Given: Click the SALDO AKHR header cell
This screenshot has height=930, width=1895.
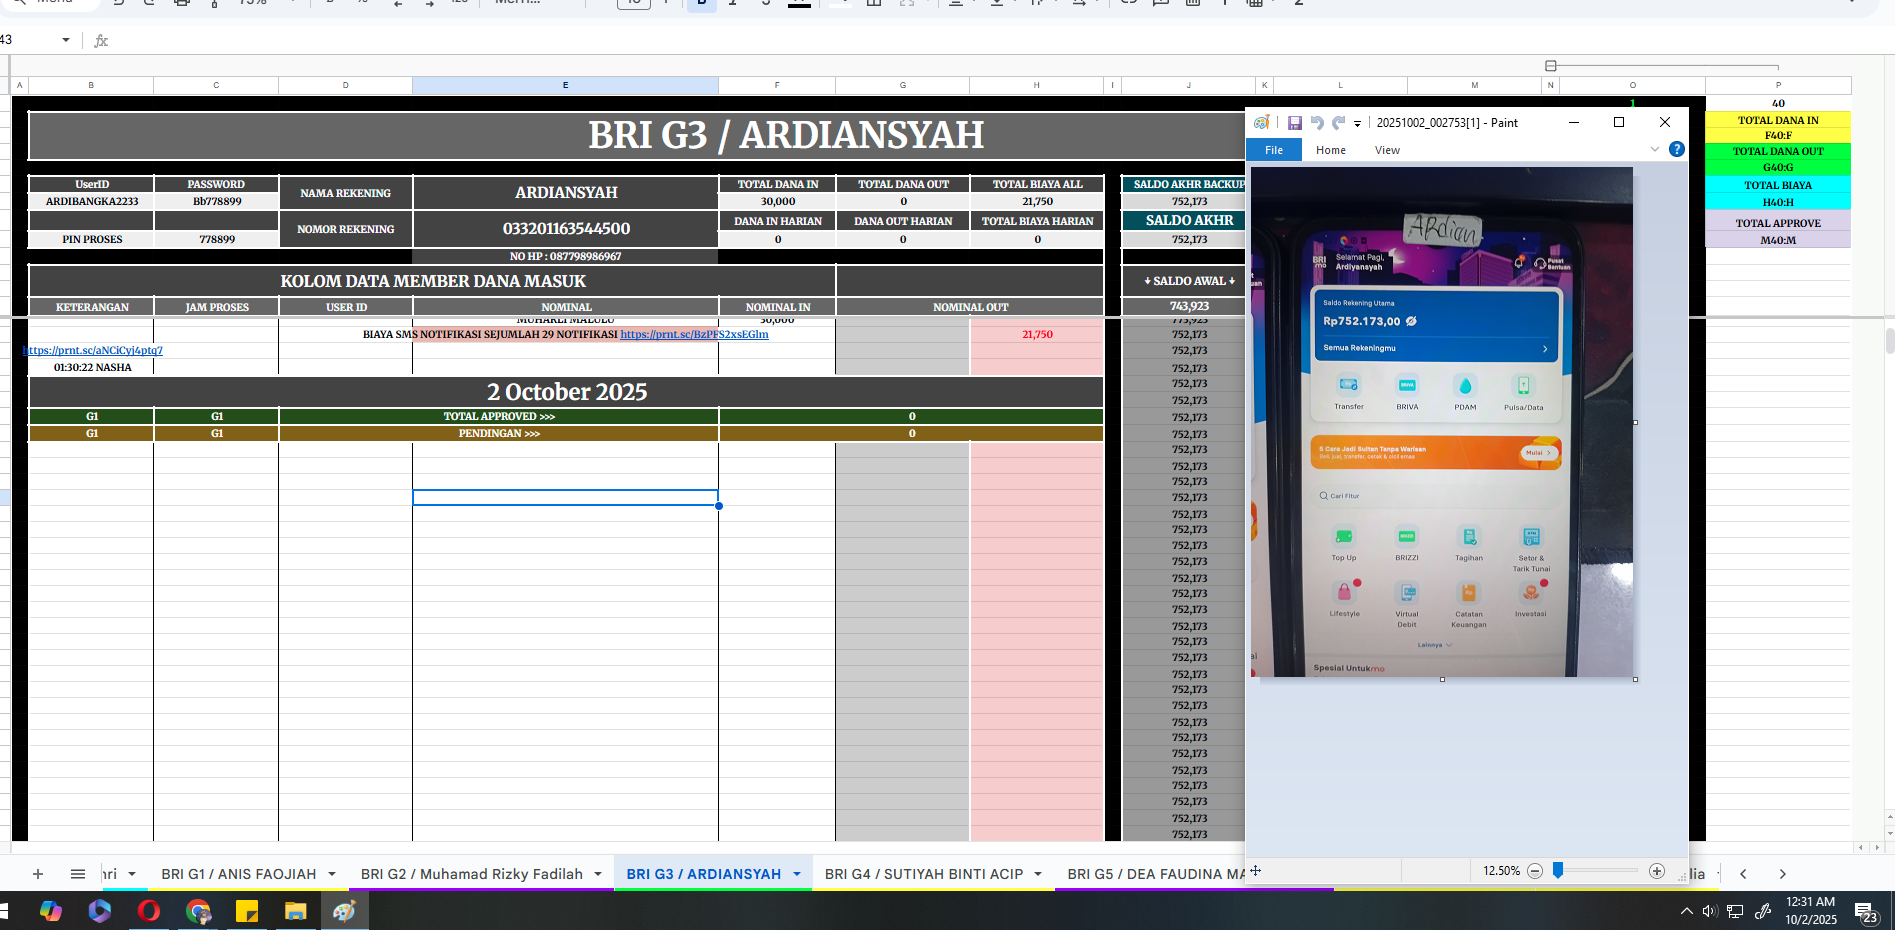Looking at the screenshot, I should [x=1189, y=220].
